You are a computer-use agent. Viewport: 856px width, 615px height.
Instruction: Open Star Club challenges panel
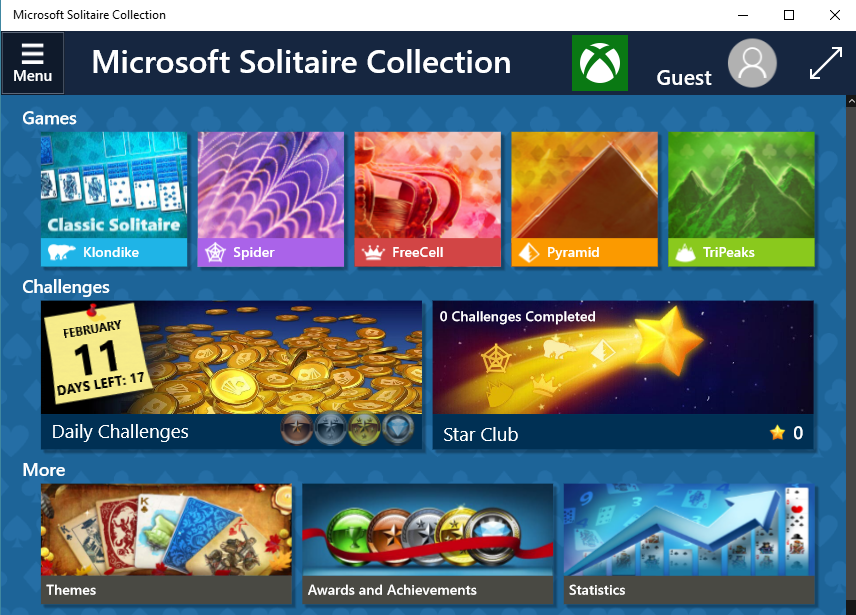pyautogui.click(x=623, y=375)
